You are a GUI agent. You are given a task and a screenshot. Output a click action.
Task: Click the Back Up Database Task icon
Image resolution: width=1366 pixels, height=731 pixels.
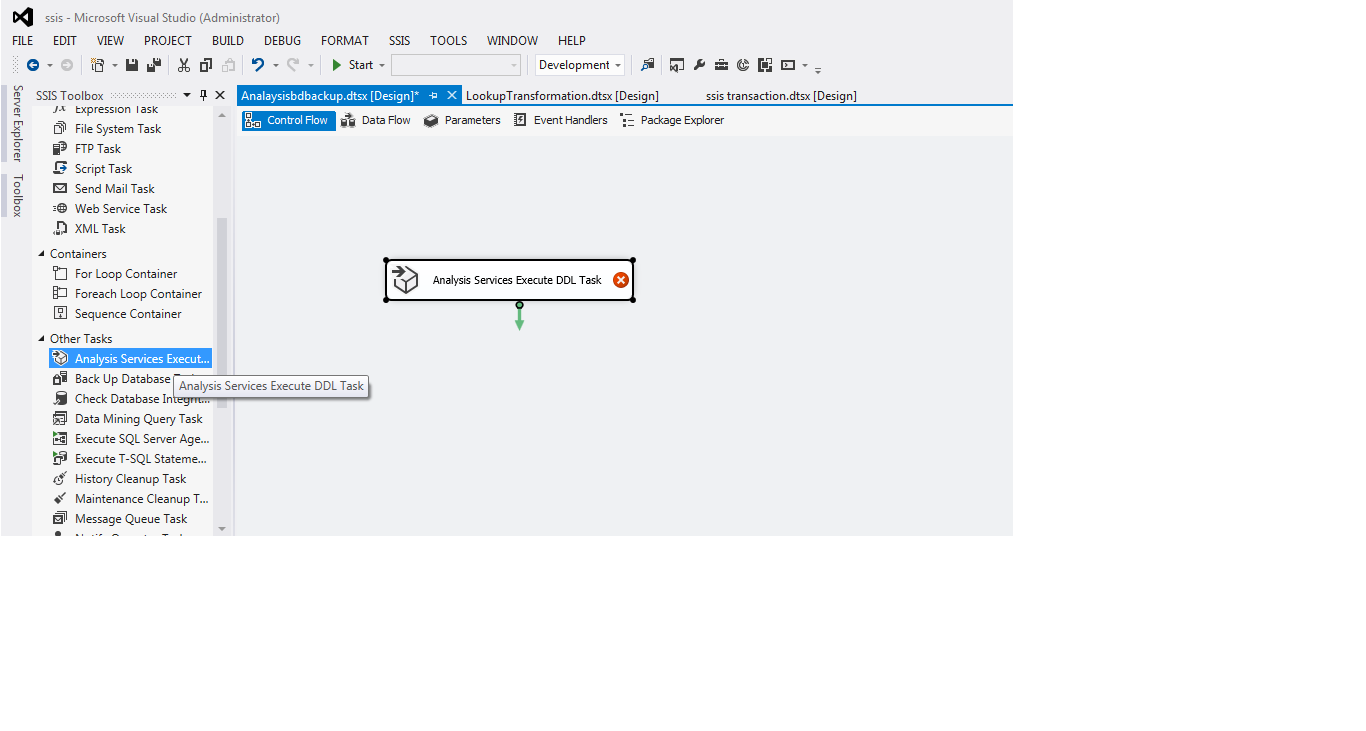[60, 379]
